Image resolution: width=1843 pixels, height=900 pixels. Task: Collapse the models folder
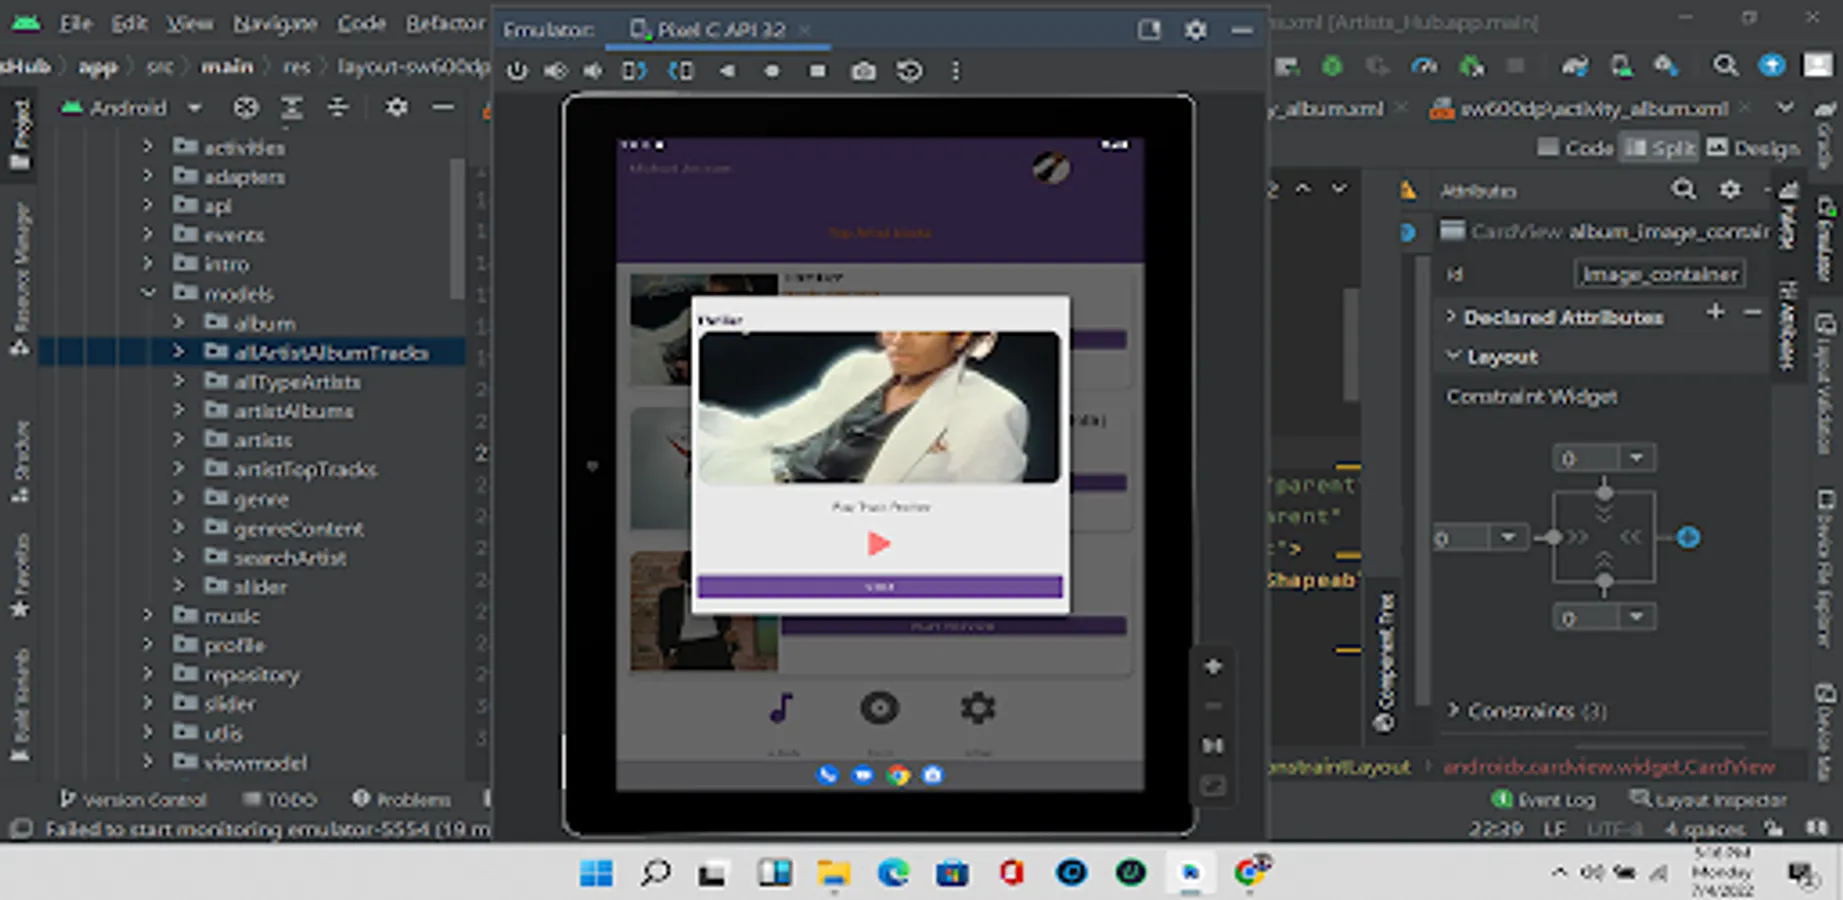pos(148,293)
